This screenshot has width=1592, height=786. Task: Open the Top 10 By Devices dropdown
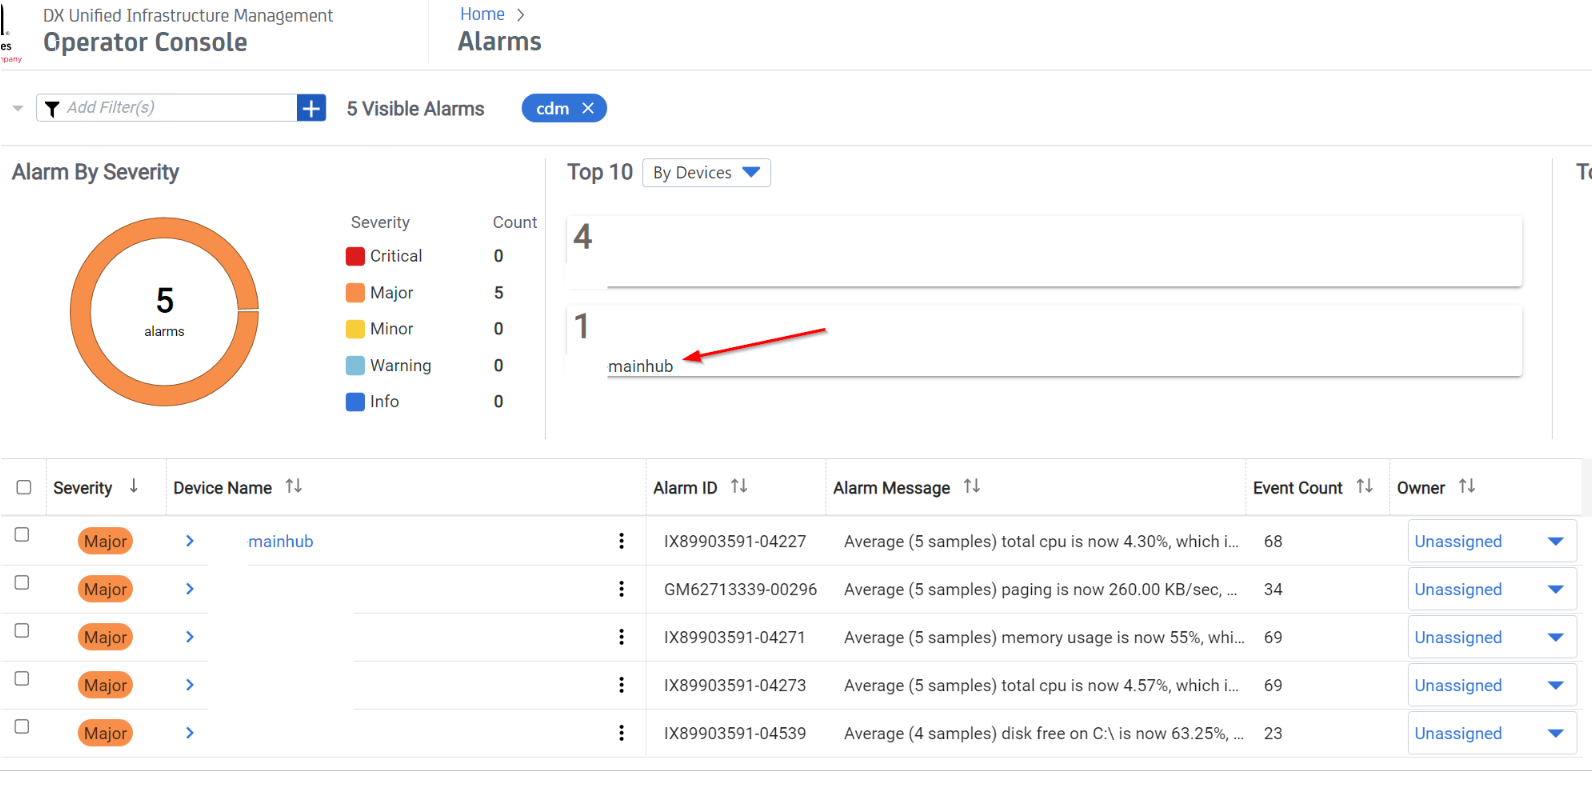[x=706, y=173]
